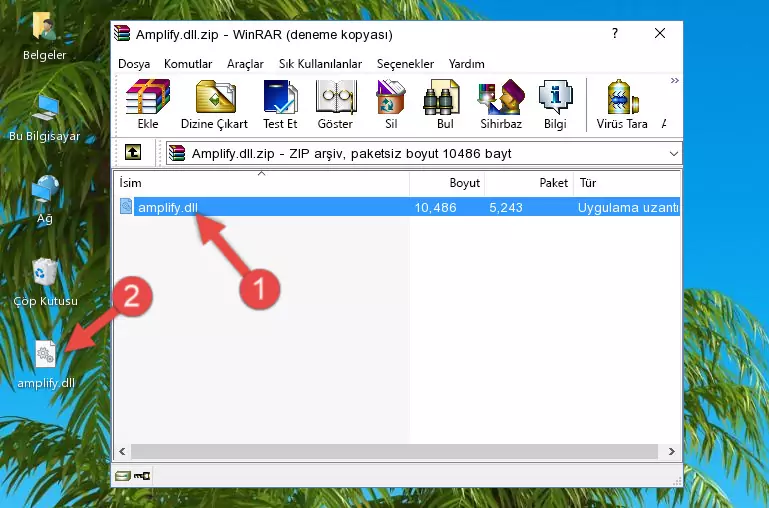Click the horizontal scrollbar track
The width and height of the screenshot is (769, 508).
(x=394, y=451)
